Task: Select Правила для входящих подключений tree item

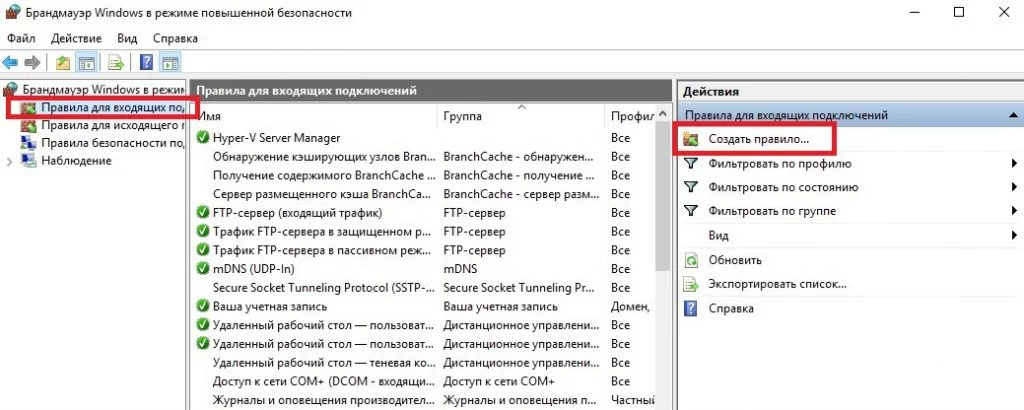Action: (x=111, y=107)
